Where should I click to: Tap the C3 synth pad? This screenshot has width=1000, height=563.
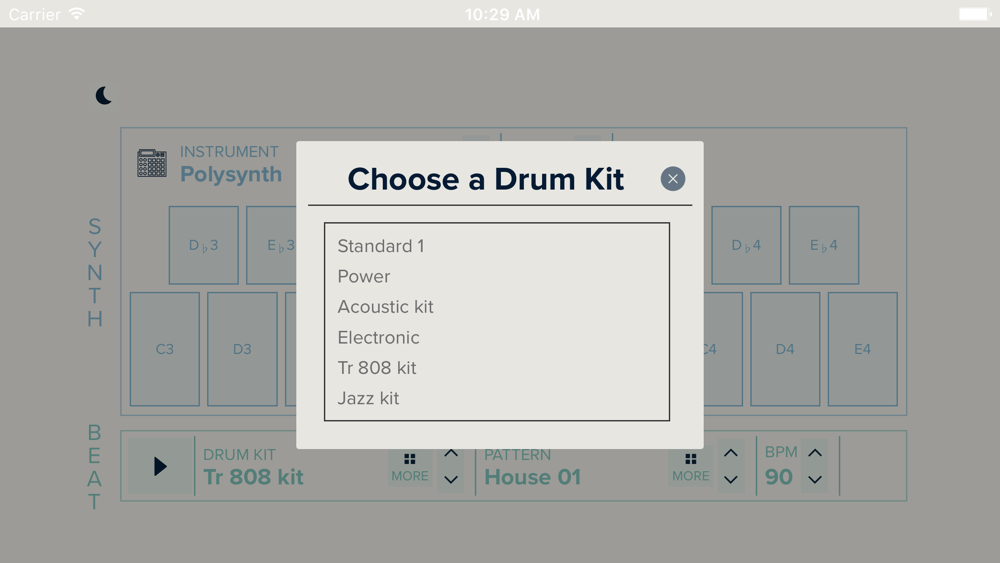165,349
